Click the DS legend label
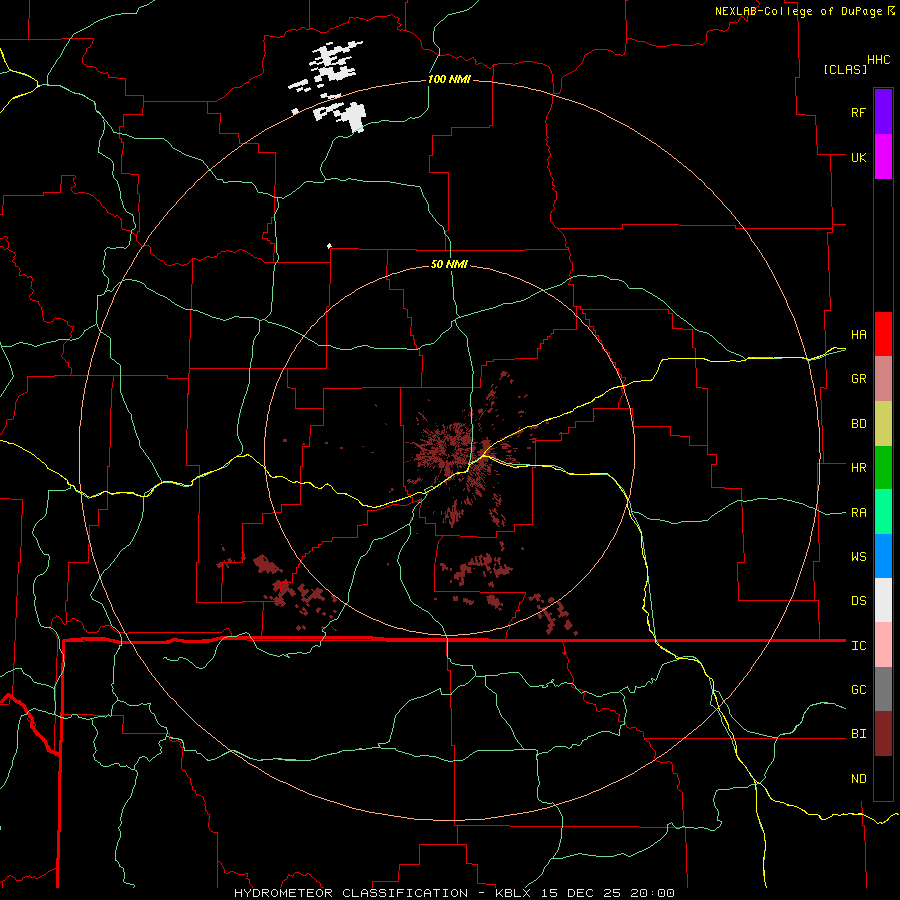The width and height of the screenshot is (900, 900). 858,600
